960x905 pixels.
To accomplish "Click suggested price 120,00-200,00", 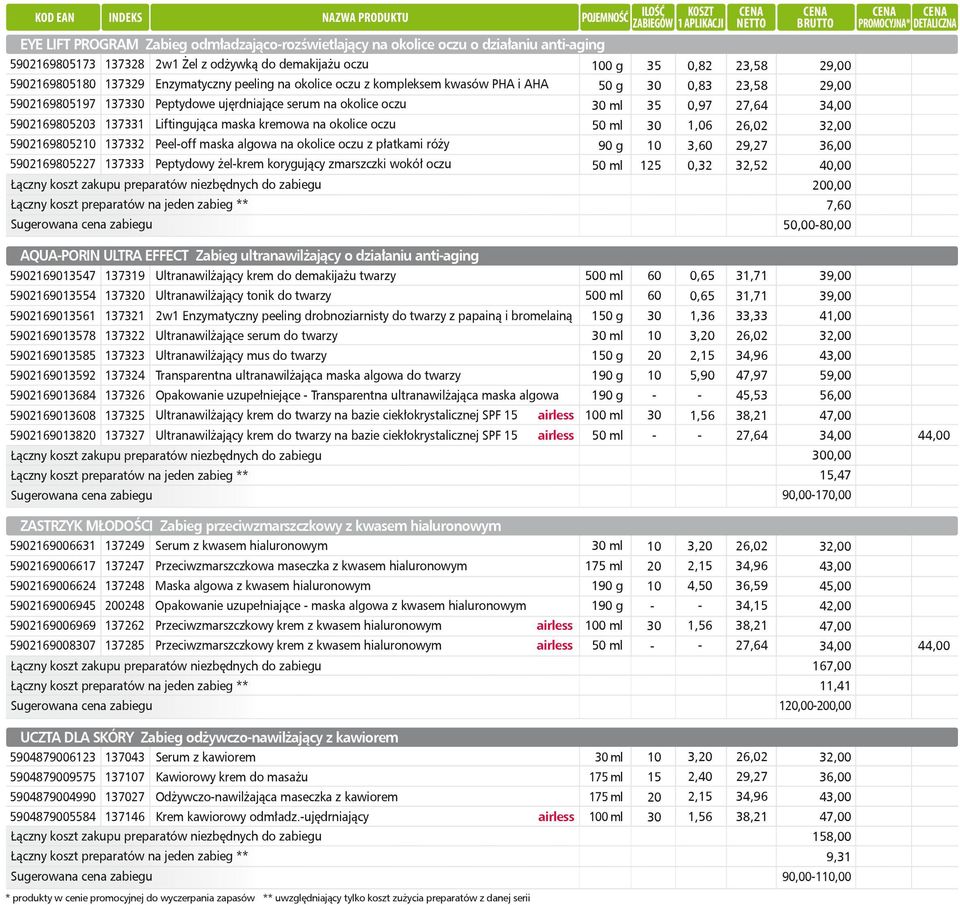I will click(815, 705).
